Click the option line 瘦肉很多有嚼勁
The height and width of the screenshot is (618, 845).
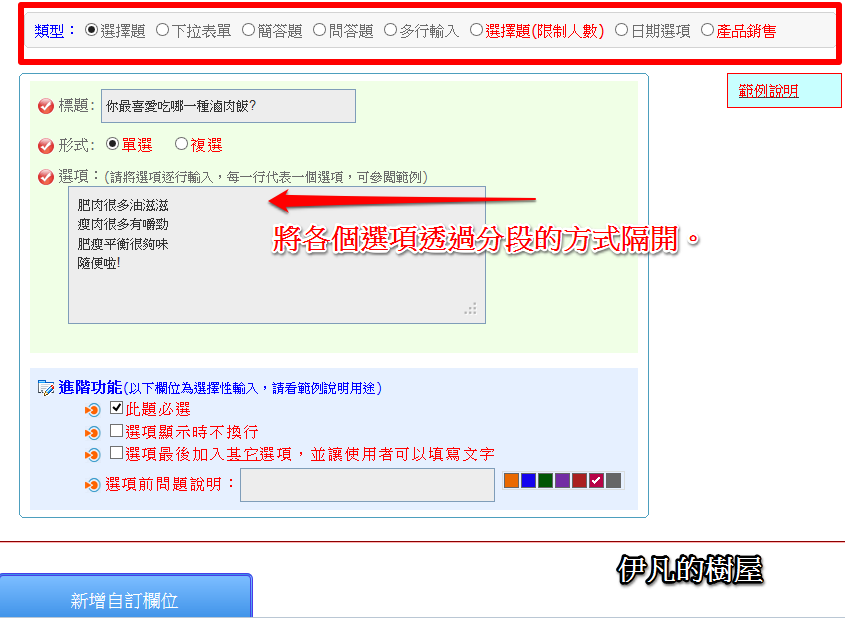(x=123, y=224)
